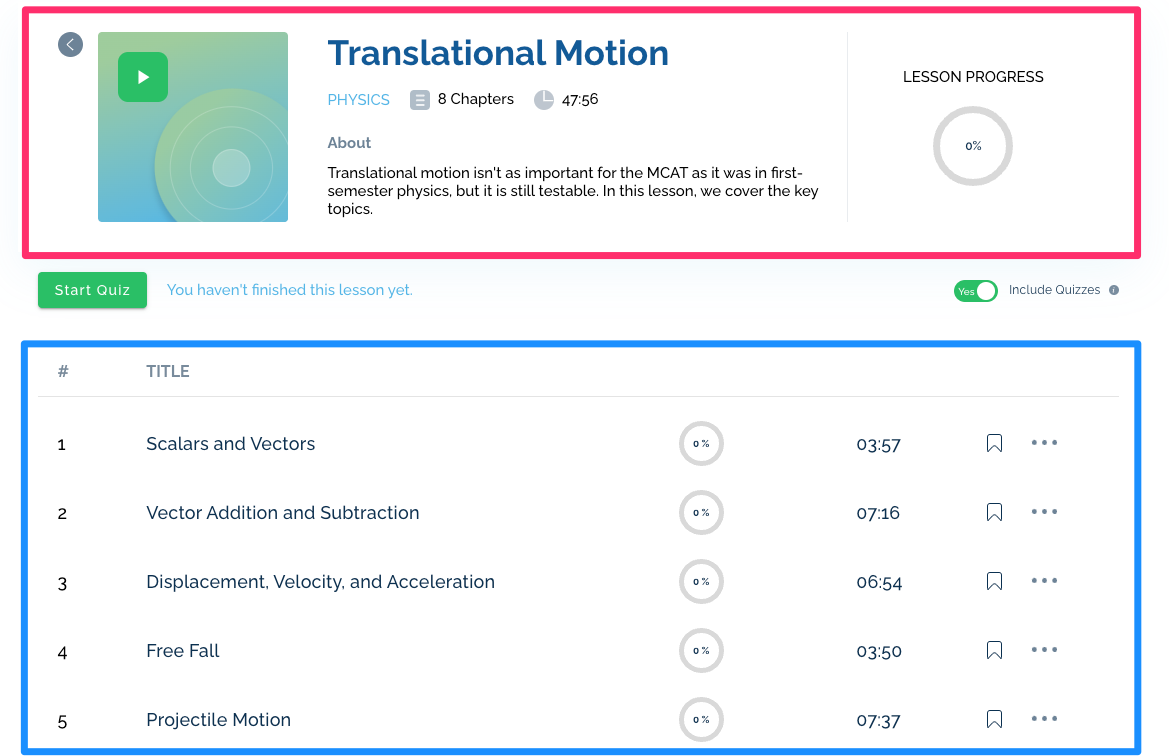Click the lesson thumbnail image

click(x=193, y=127)
